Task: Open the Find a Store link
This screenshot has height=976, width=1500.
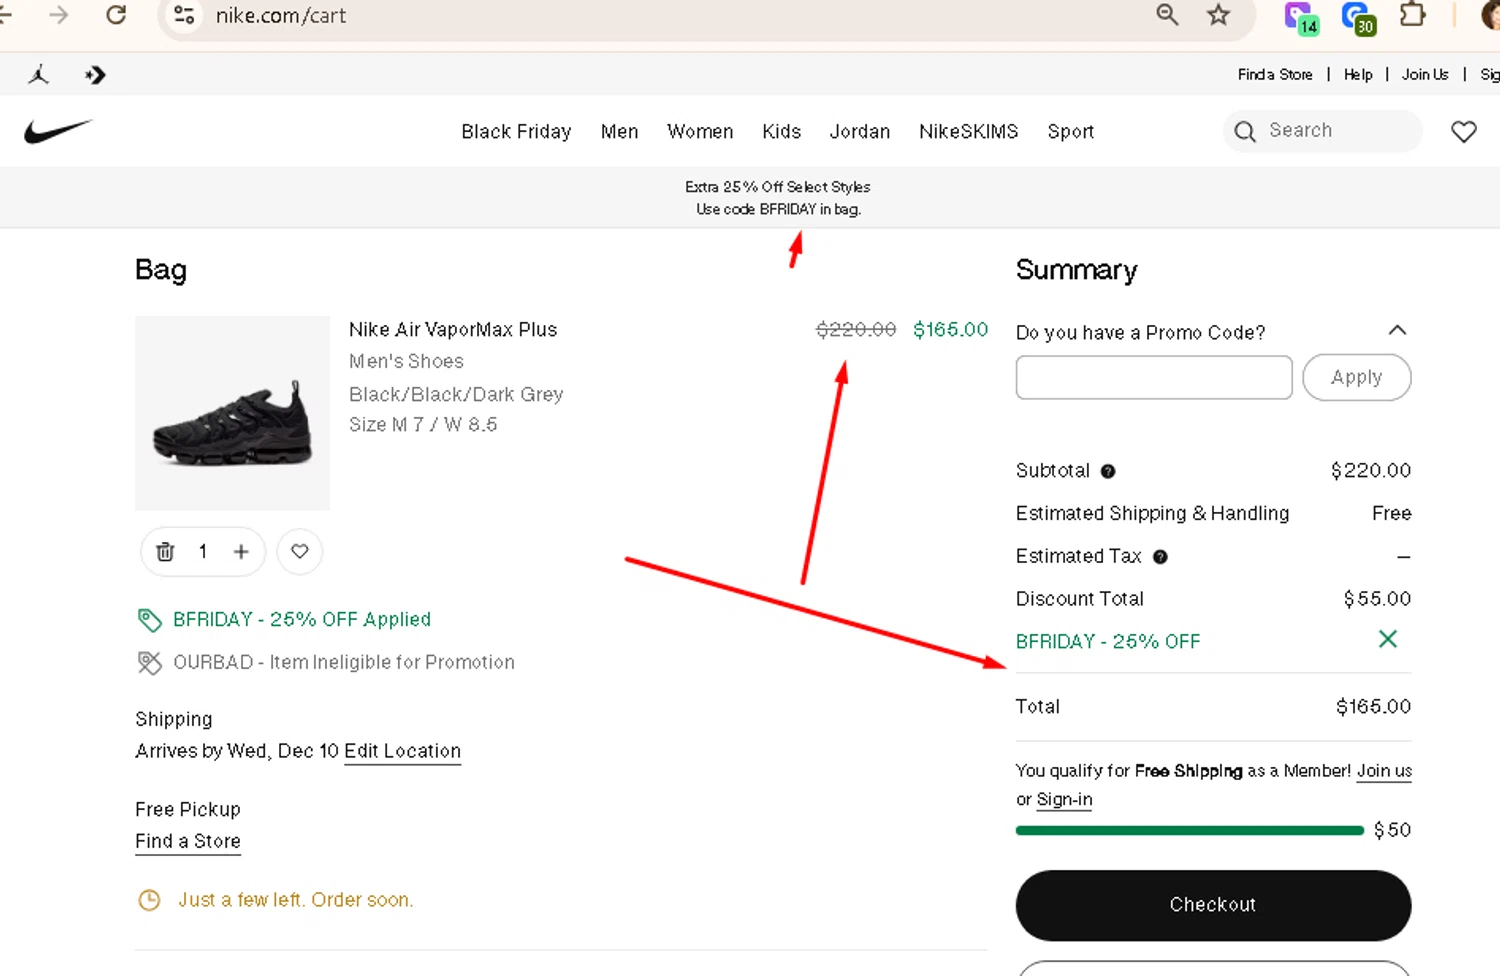Action: [1275, 74]
